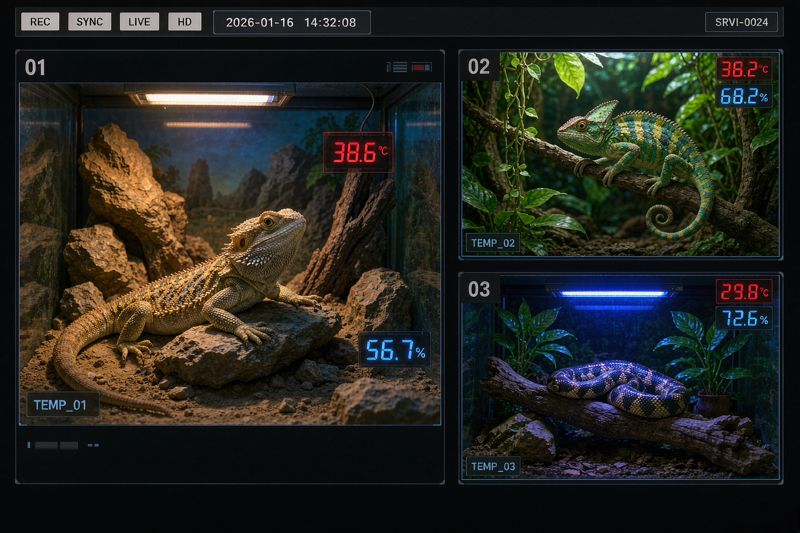This screenshot has width=800, height=533.
Task: Click the 29.8°C temperature readout
Action: point(743,291)
